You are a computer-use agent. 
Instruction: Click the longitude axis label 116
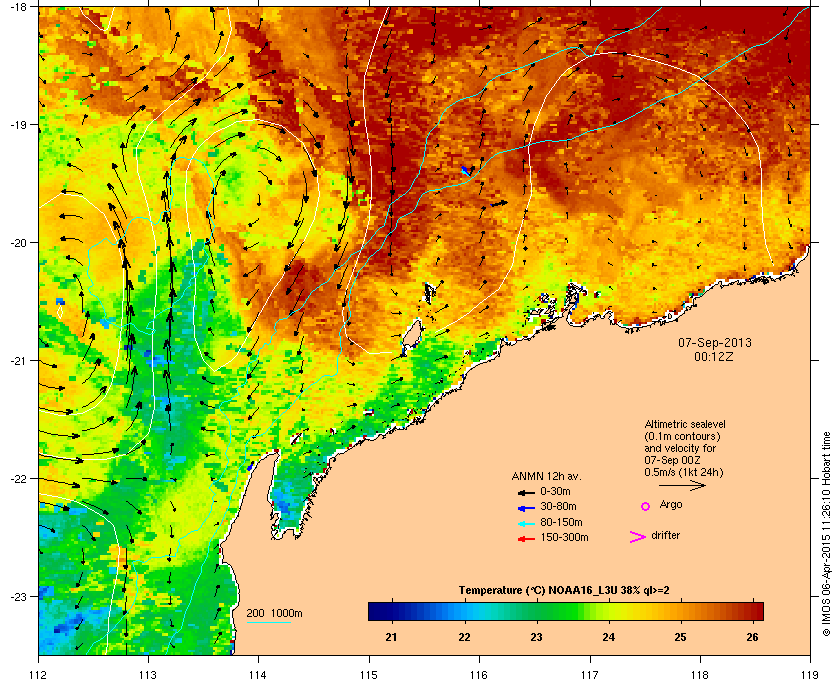479,675
